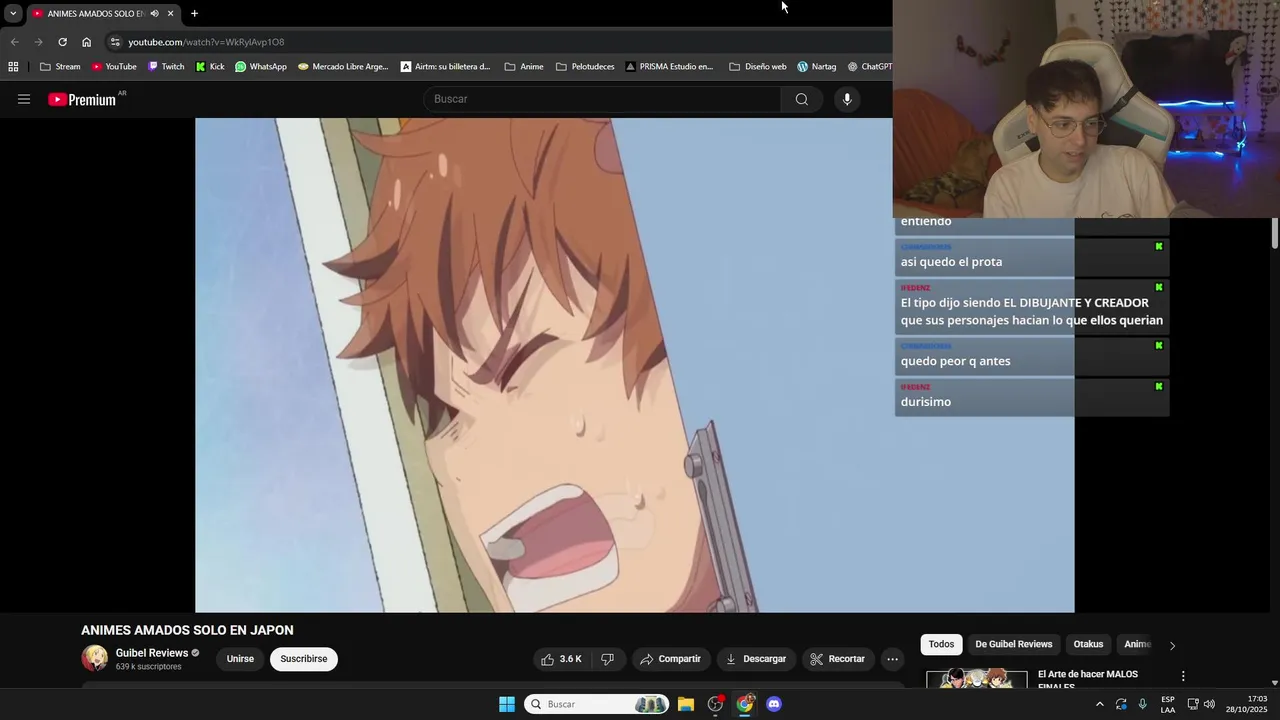This screenshot has width=1280, height=720.
Task: Open OBS Studio from the taskbar
Action: [715, 704]
